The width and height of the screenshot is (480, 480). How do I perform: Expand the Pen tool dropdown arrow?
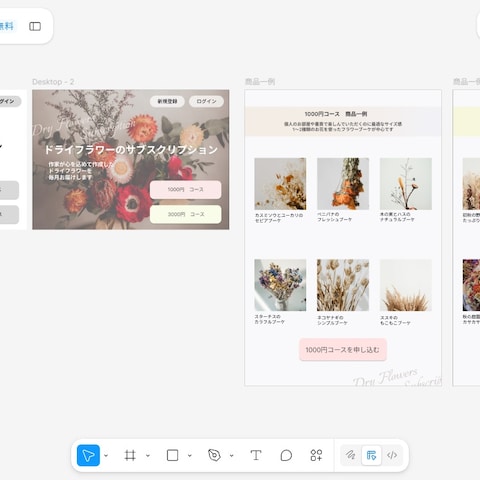[x=232, y=455]
